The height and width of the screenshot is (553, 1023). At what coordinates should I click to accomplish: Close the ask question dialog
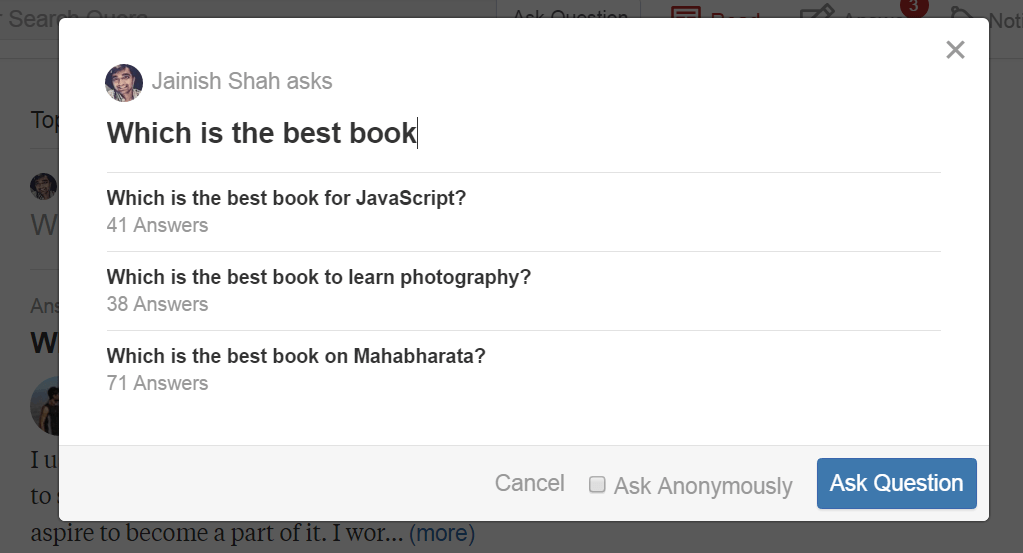click(x=955, y=50)
